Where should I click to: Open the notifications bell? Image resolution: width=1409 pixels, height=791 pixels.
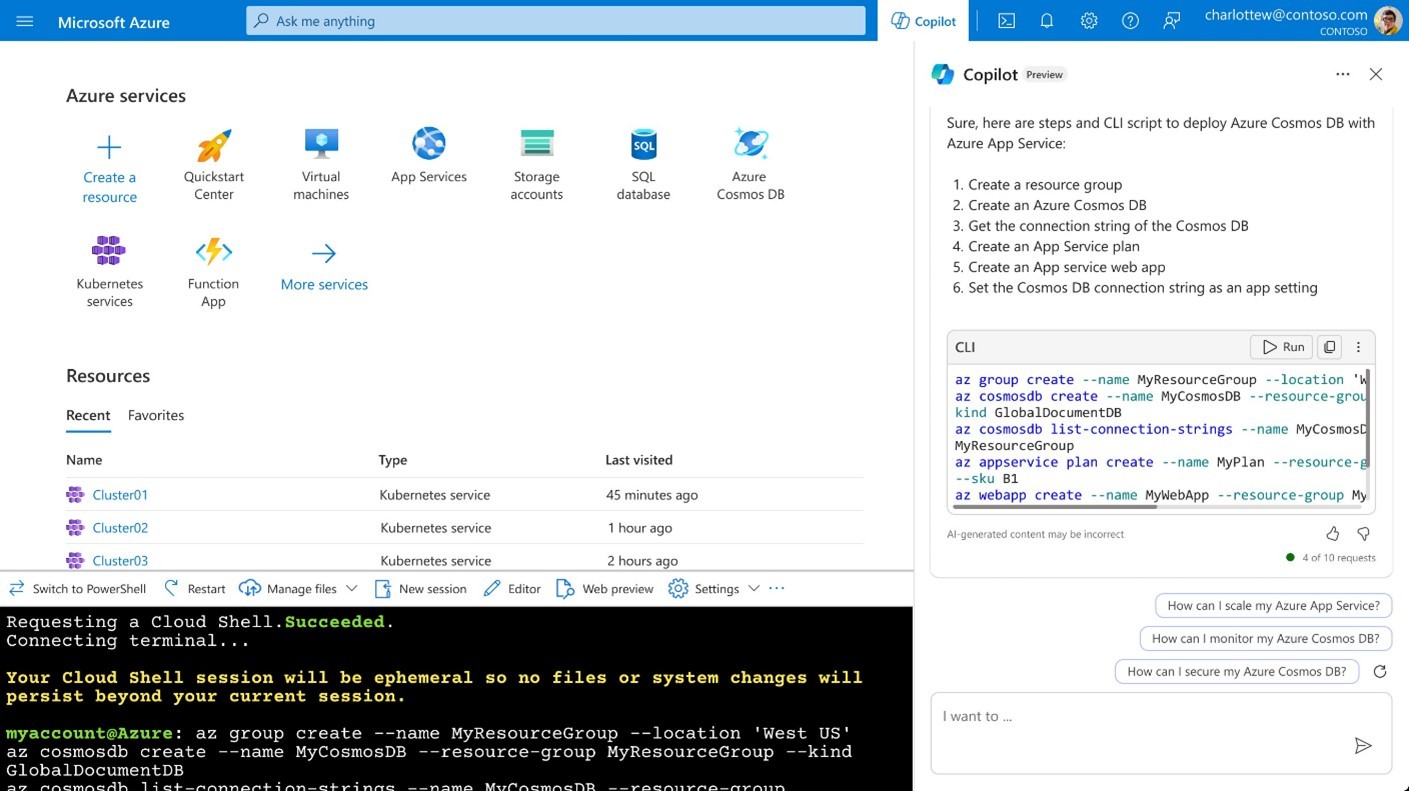pyautogui.click(x=1047, y=20)
